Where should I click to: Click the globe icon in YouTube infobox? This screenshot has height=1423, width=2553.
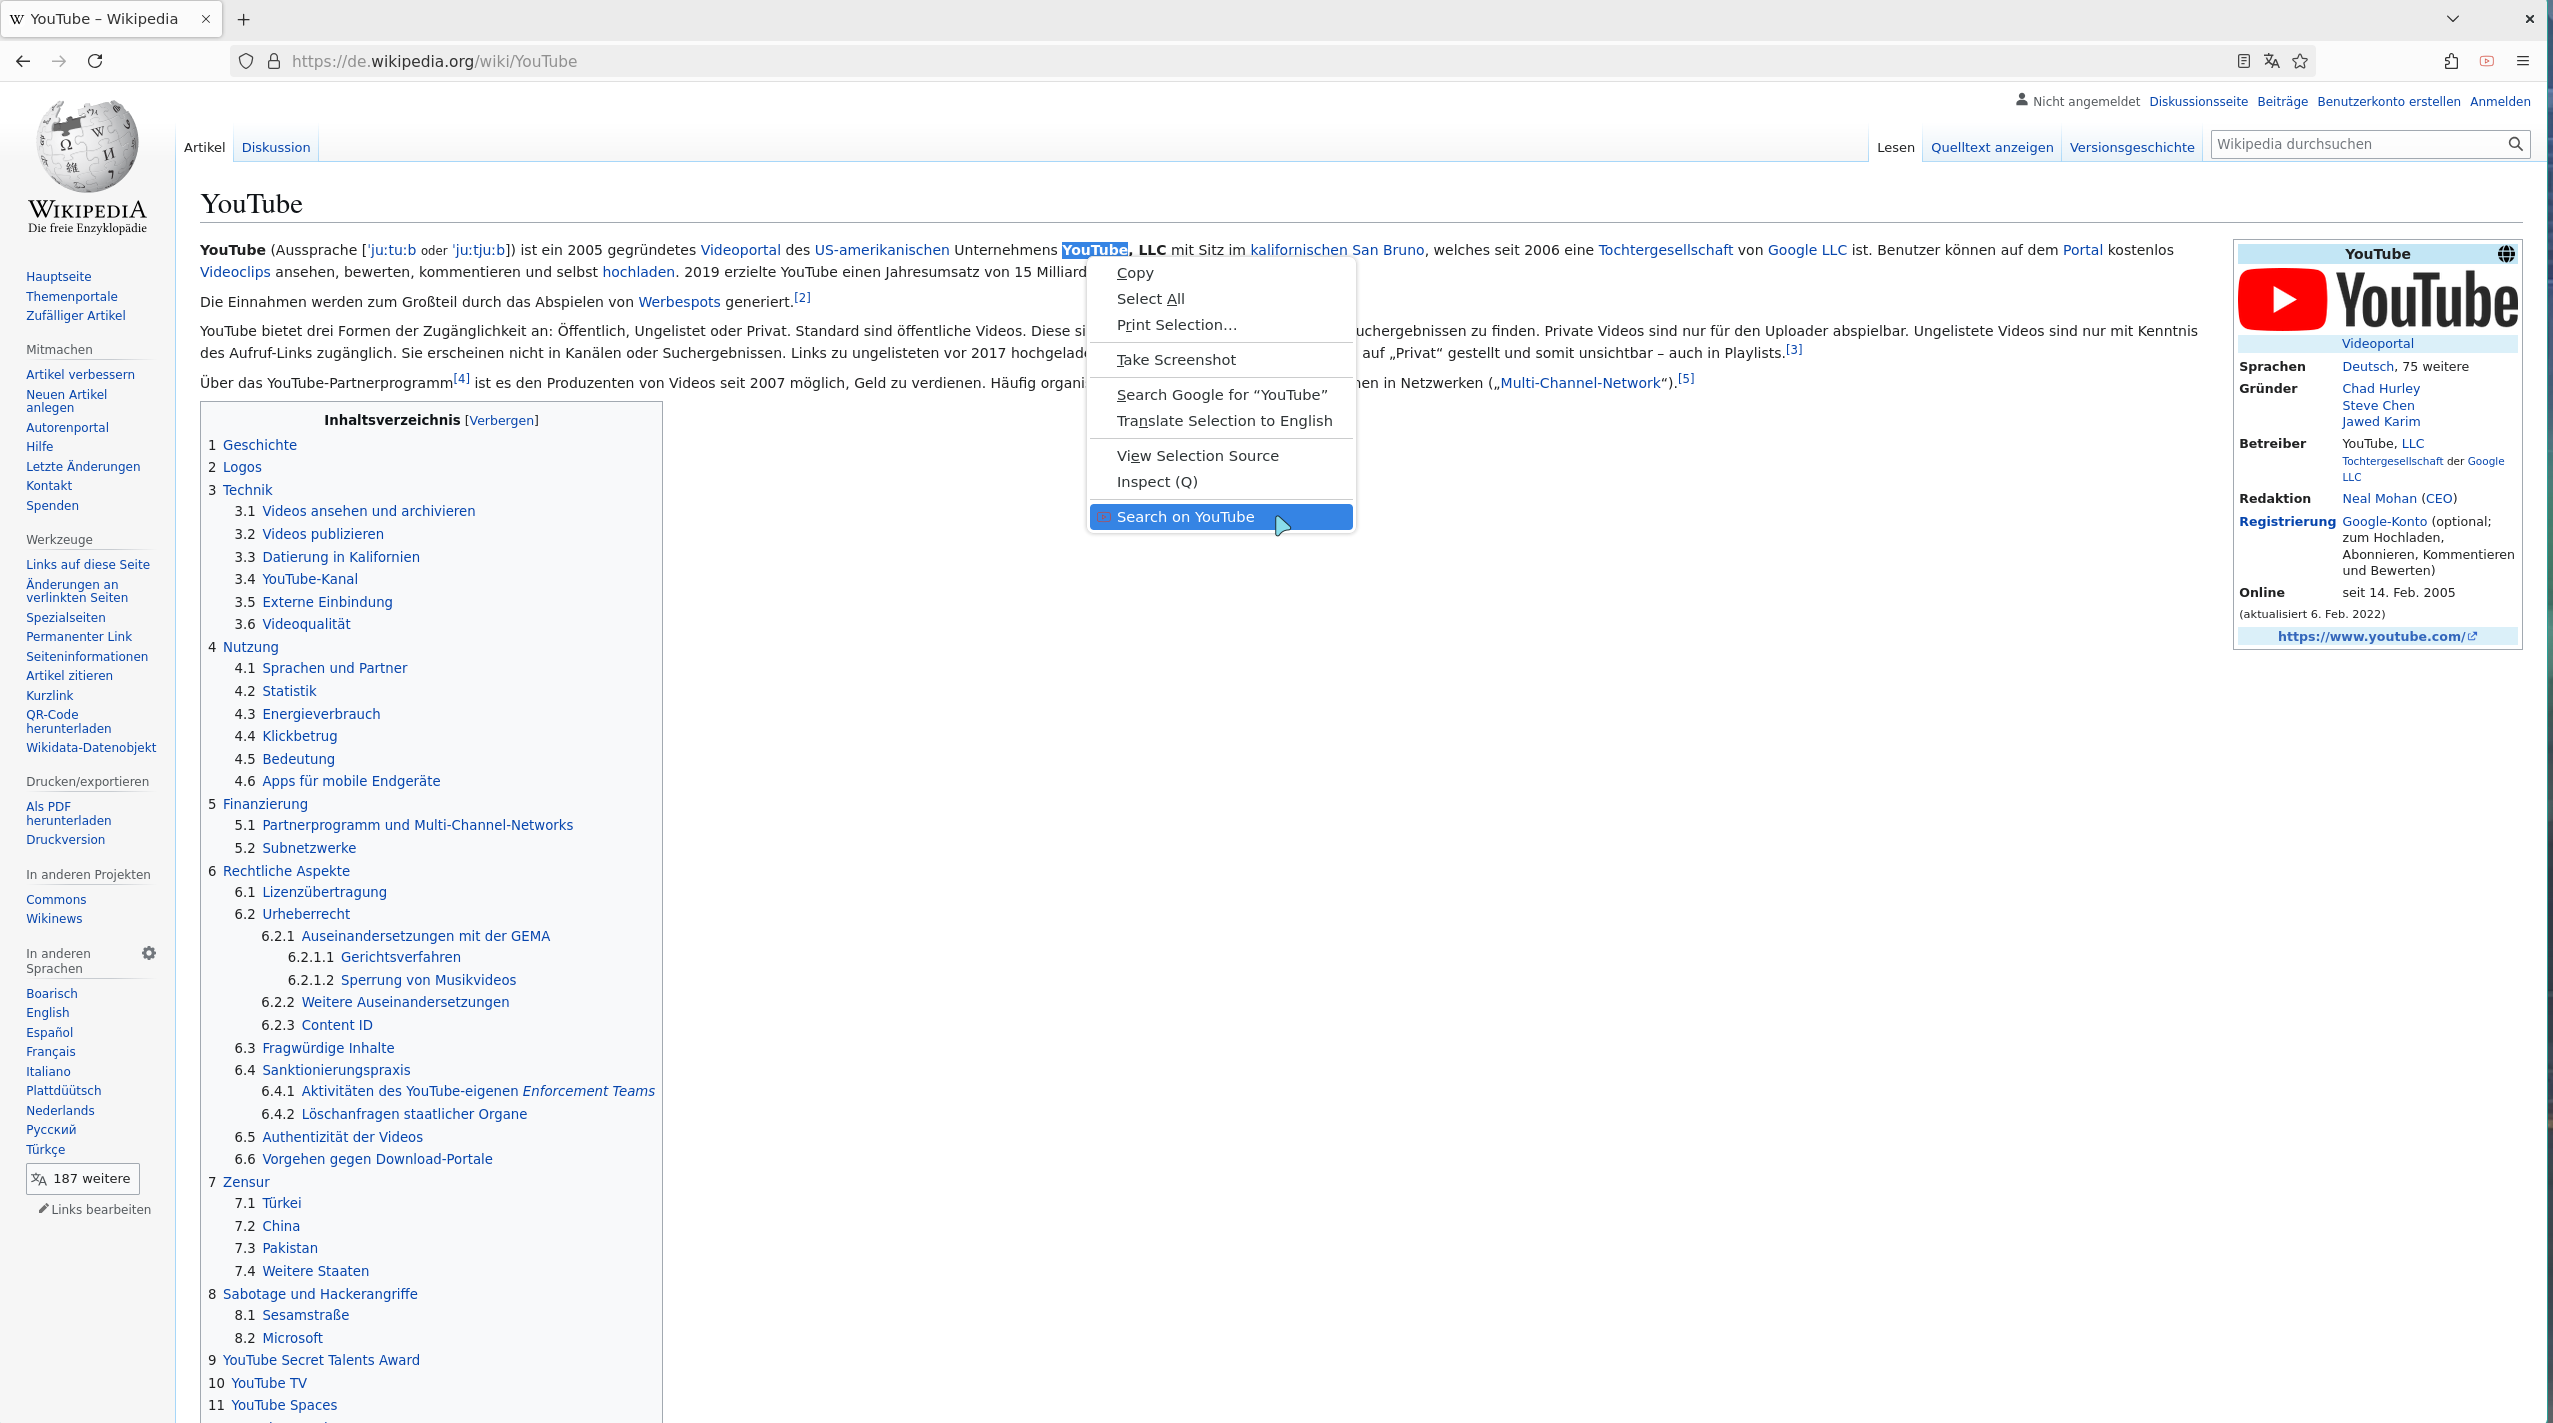tap(2506, 254)
